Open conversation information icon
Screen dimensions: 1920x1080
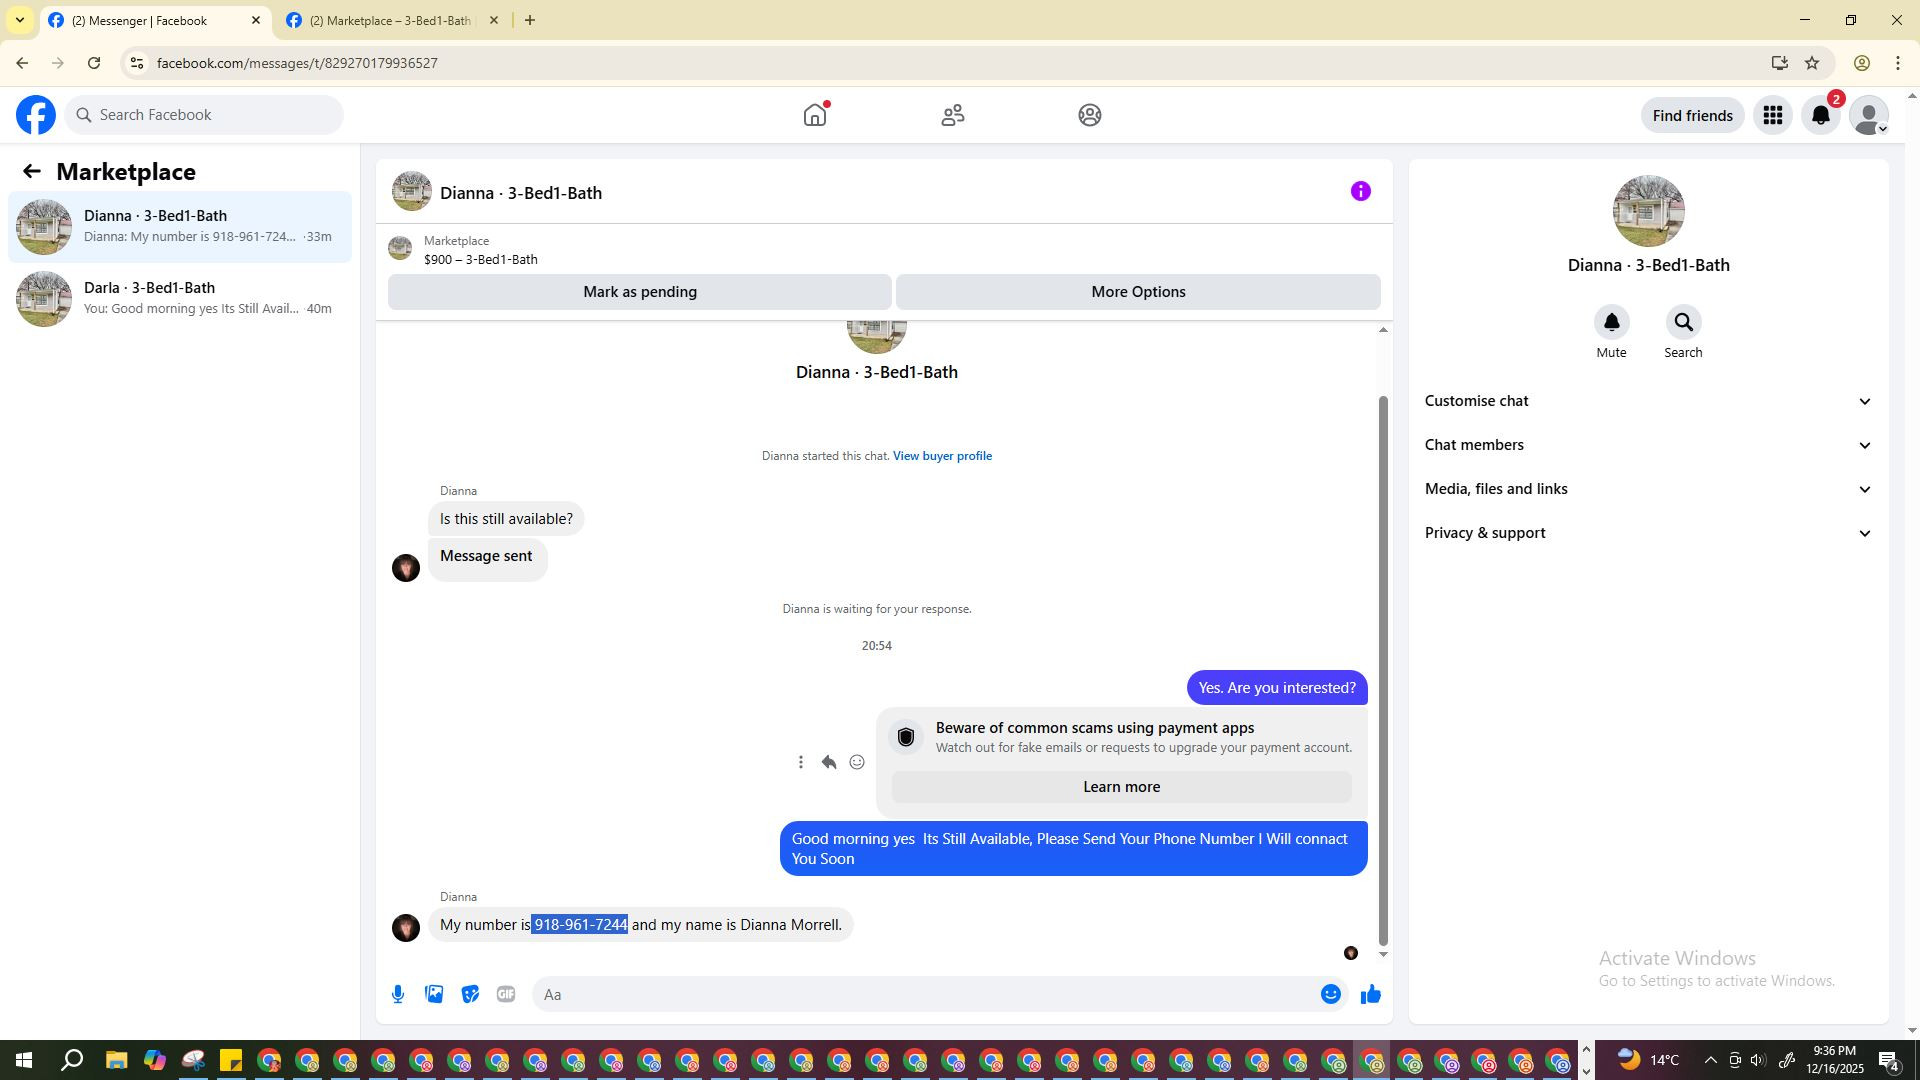(x=1360, y=191)
